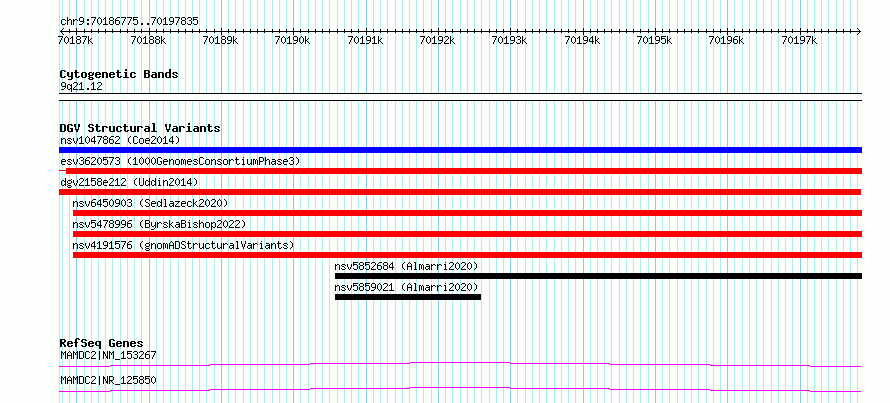Click the red dgv2158e212 variant bar
Screen dimensions: 890x403
coord(460,192)
